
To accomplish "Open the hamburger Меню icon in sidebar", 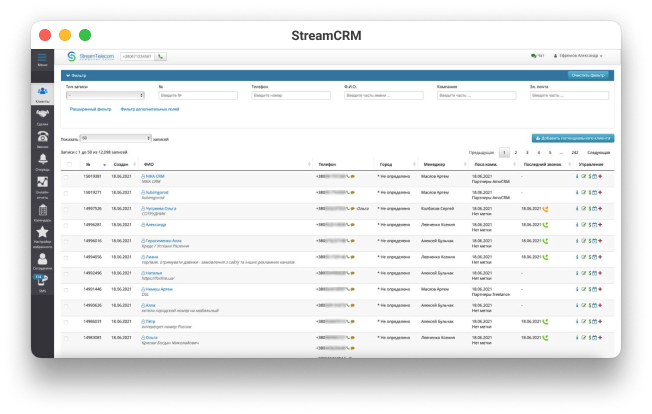I will pos(42,59).
